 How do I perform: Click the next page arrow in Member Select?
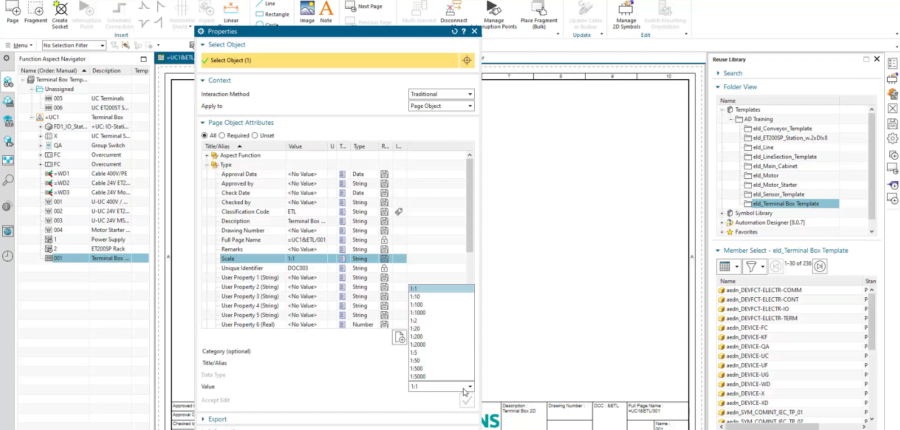820,266
